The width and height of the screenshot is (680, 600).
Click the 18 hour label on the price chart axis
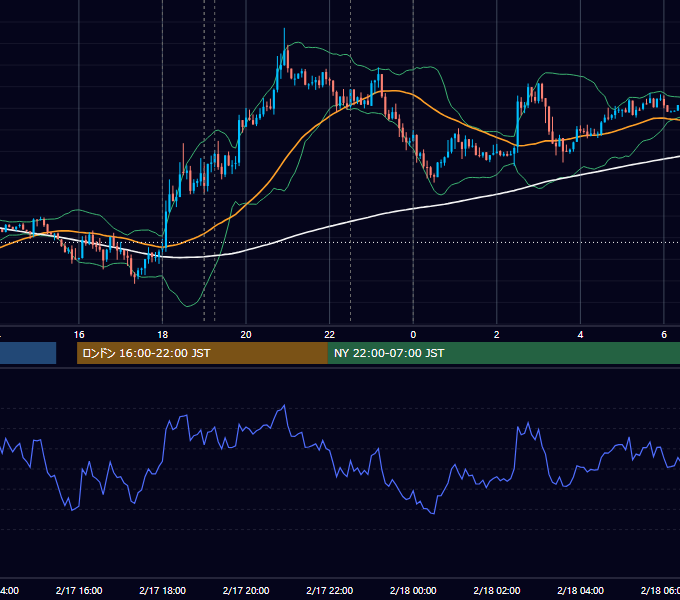pyautogui.click(x=163, y=335)
